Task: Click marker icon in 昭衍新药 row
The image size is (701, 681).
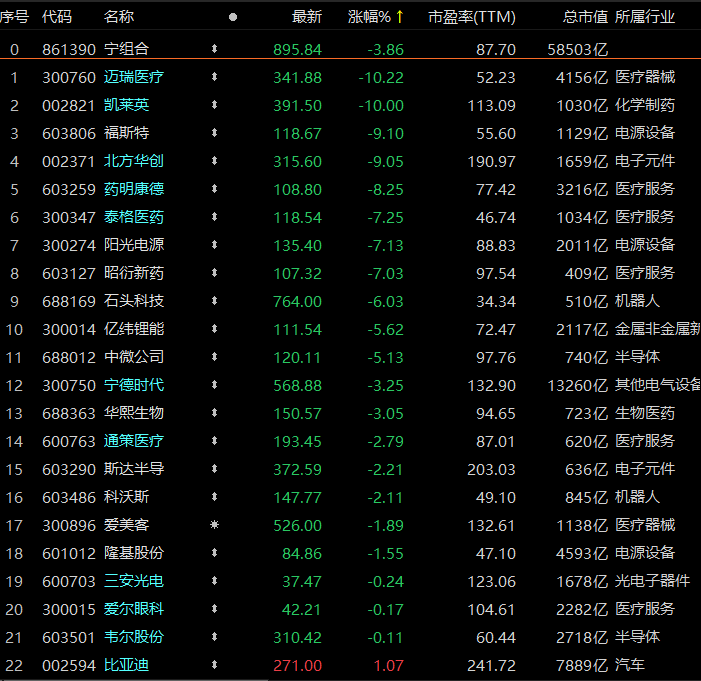Action: [x=215, y=273]
